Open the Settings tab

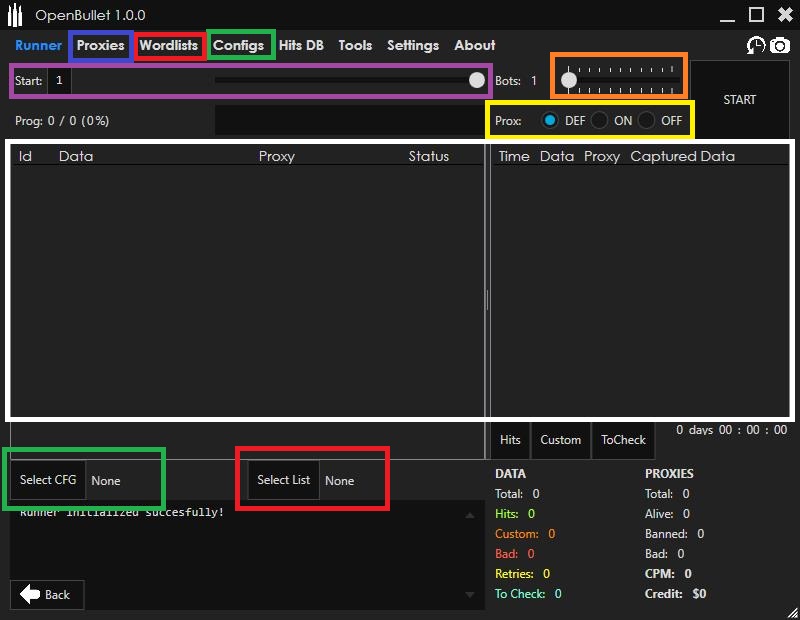pyautogui.click(x=413, y=45)
